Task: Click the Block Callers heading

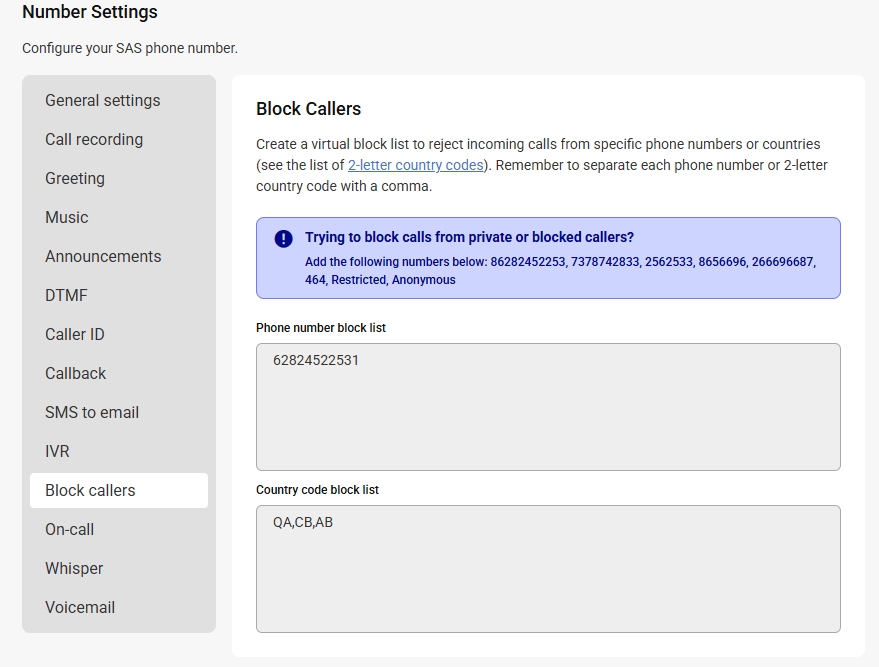Action: pyautogui.click(x=308, y=109)
